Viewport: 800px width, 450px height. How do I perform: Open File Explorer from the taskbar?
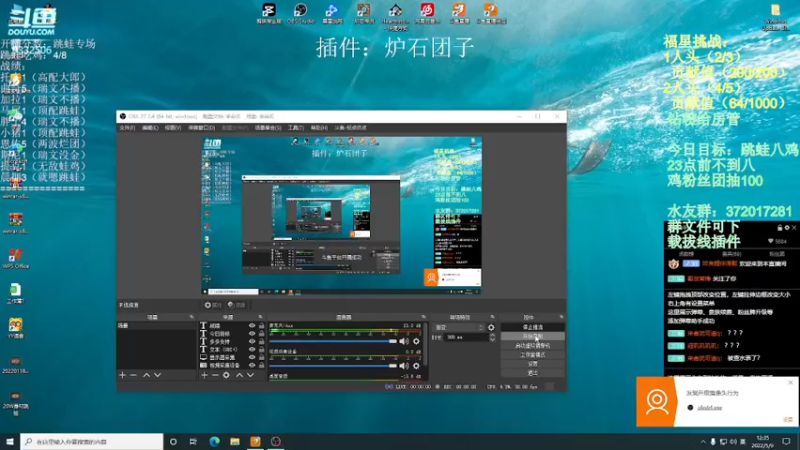(x=235, y=441)
